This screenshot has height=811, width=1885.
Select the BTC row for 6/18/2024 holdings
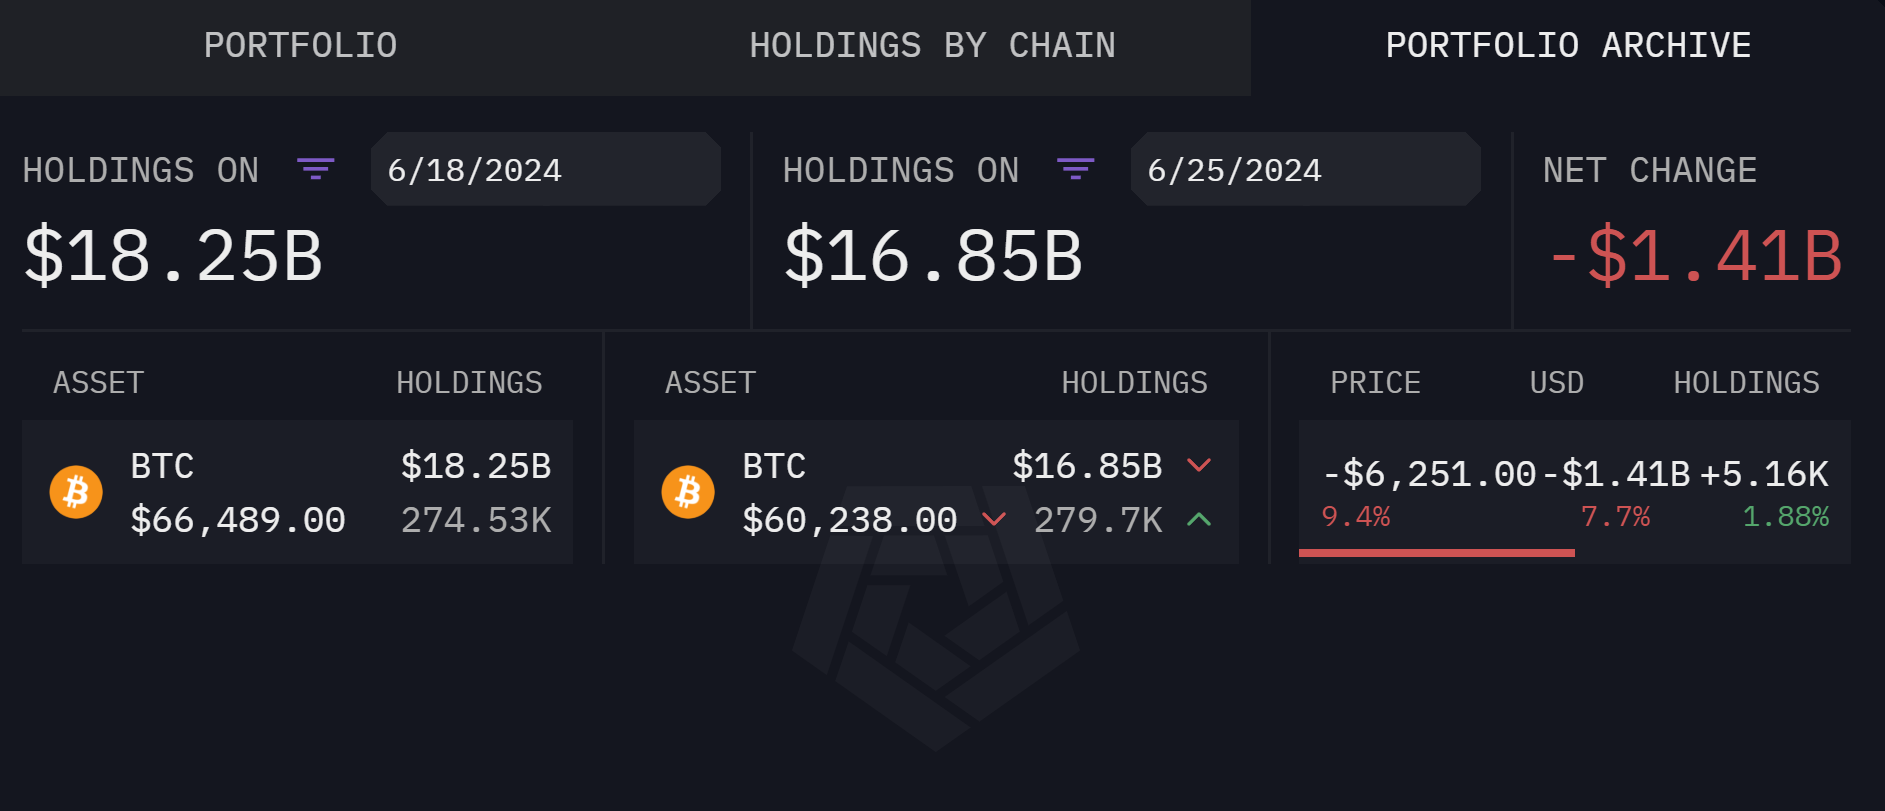point(298,492)
